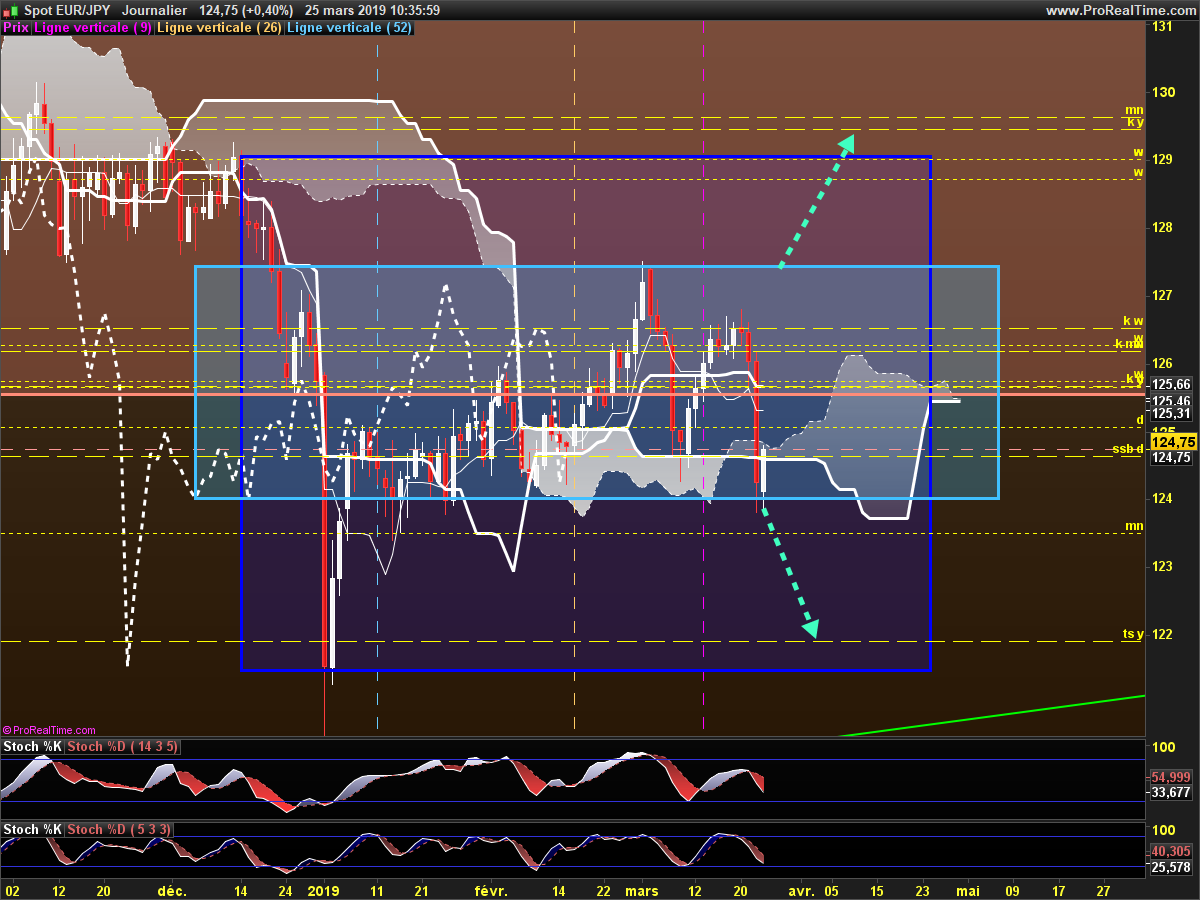Click the downward green dashed arrow head
The height and width of the screenshot is (900, 1200).
[810, 628]
